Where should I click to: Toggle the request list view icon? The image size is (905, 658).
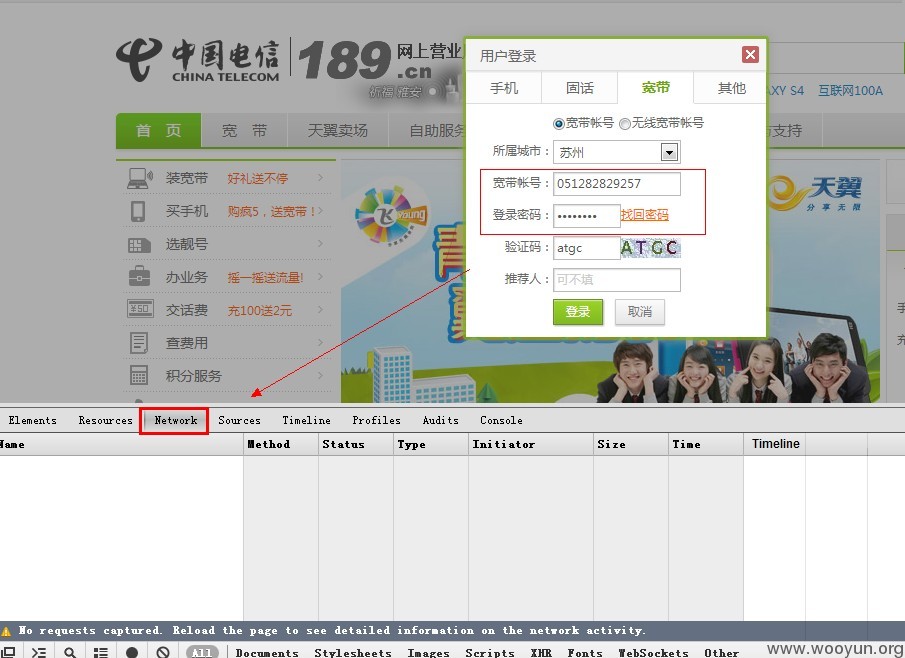100,652
